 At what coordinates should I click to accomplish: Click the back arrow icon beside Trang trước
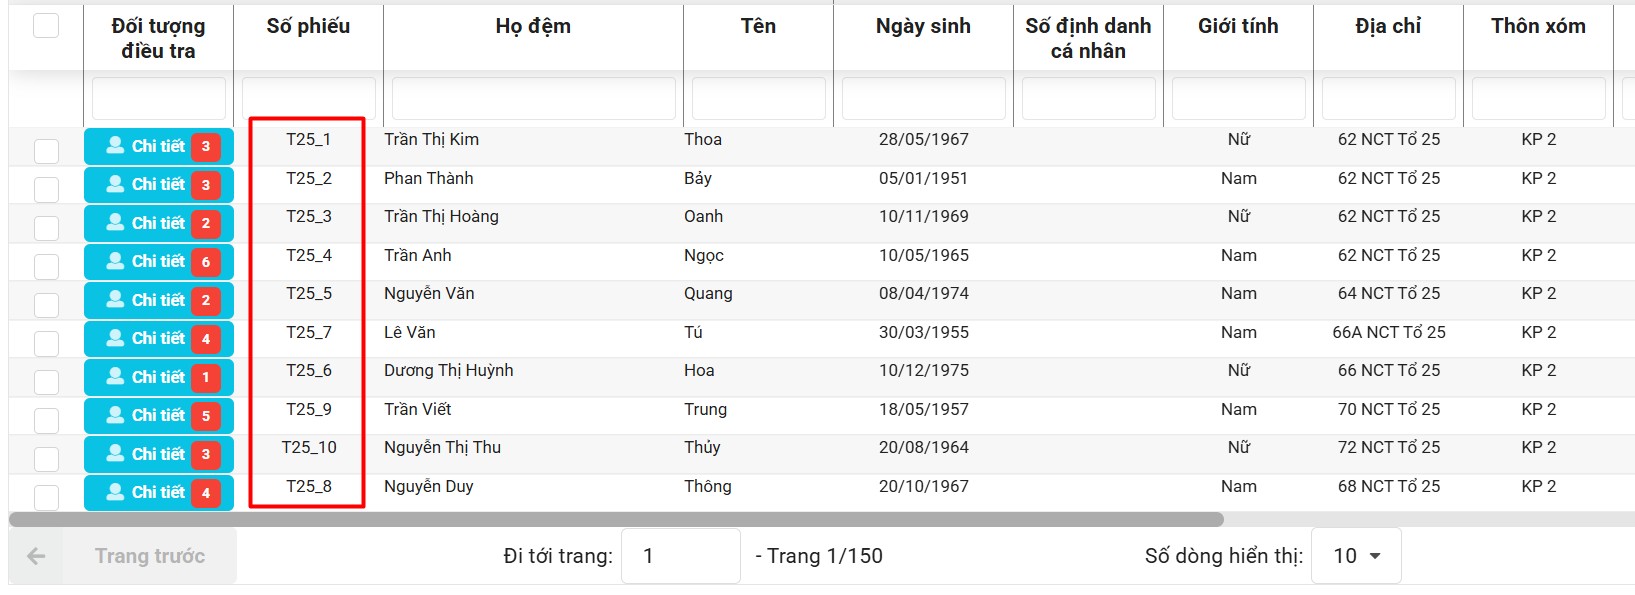point(37,556)
